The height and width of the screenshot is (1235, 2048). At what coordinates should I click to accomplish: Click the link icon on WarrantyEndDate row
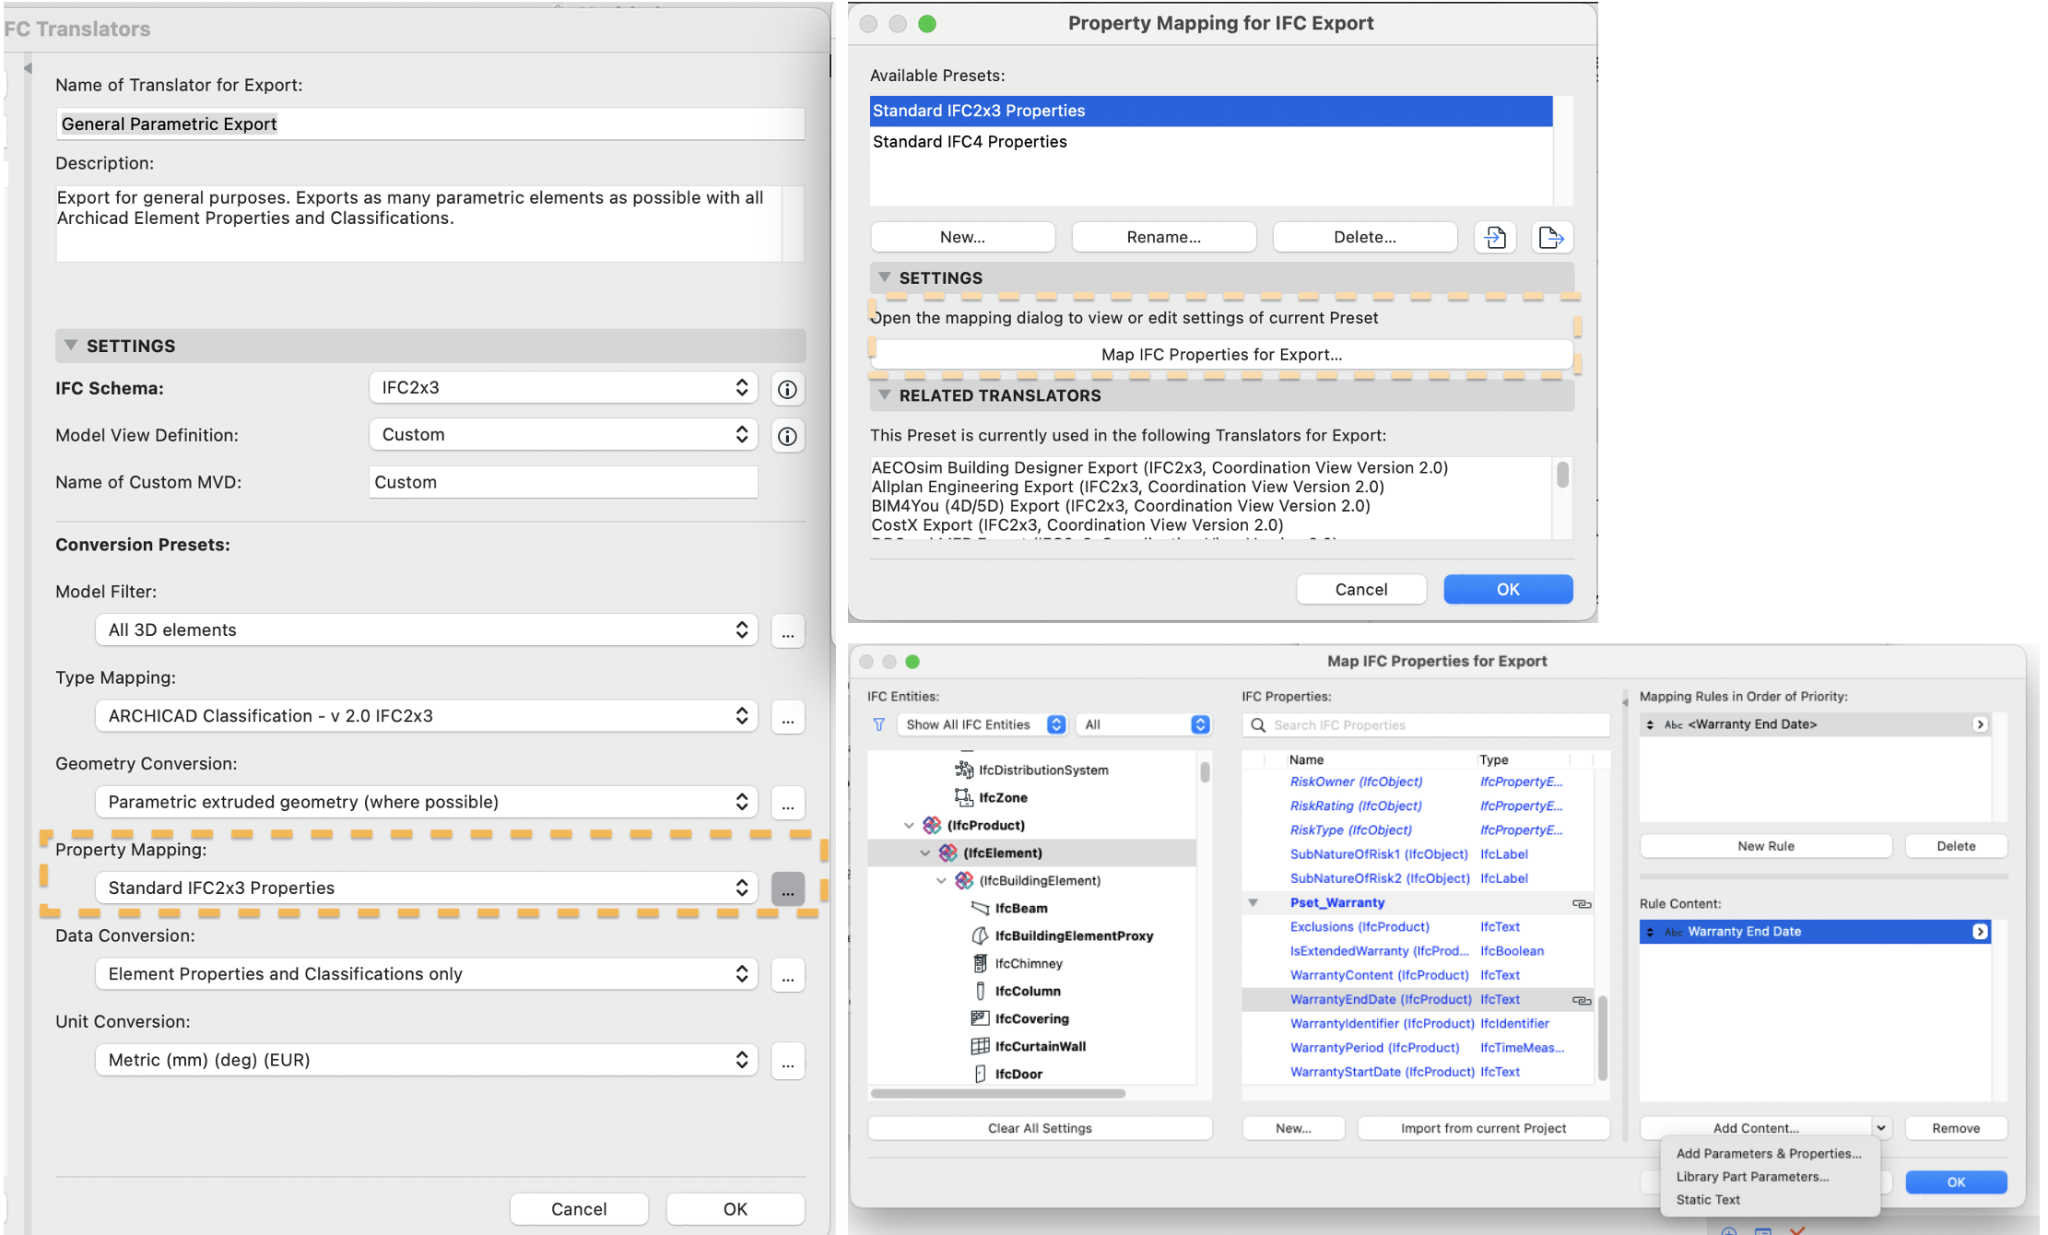pos(1581,1000)
